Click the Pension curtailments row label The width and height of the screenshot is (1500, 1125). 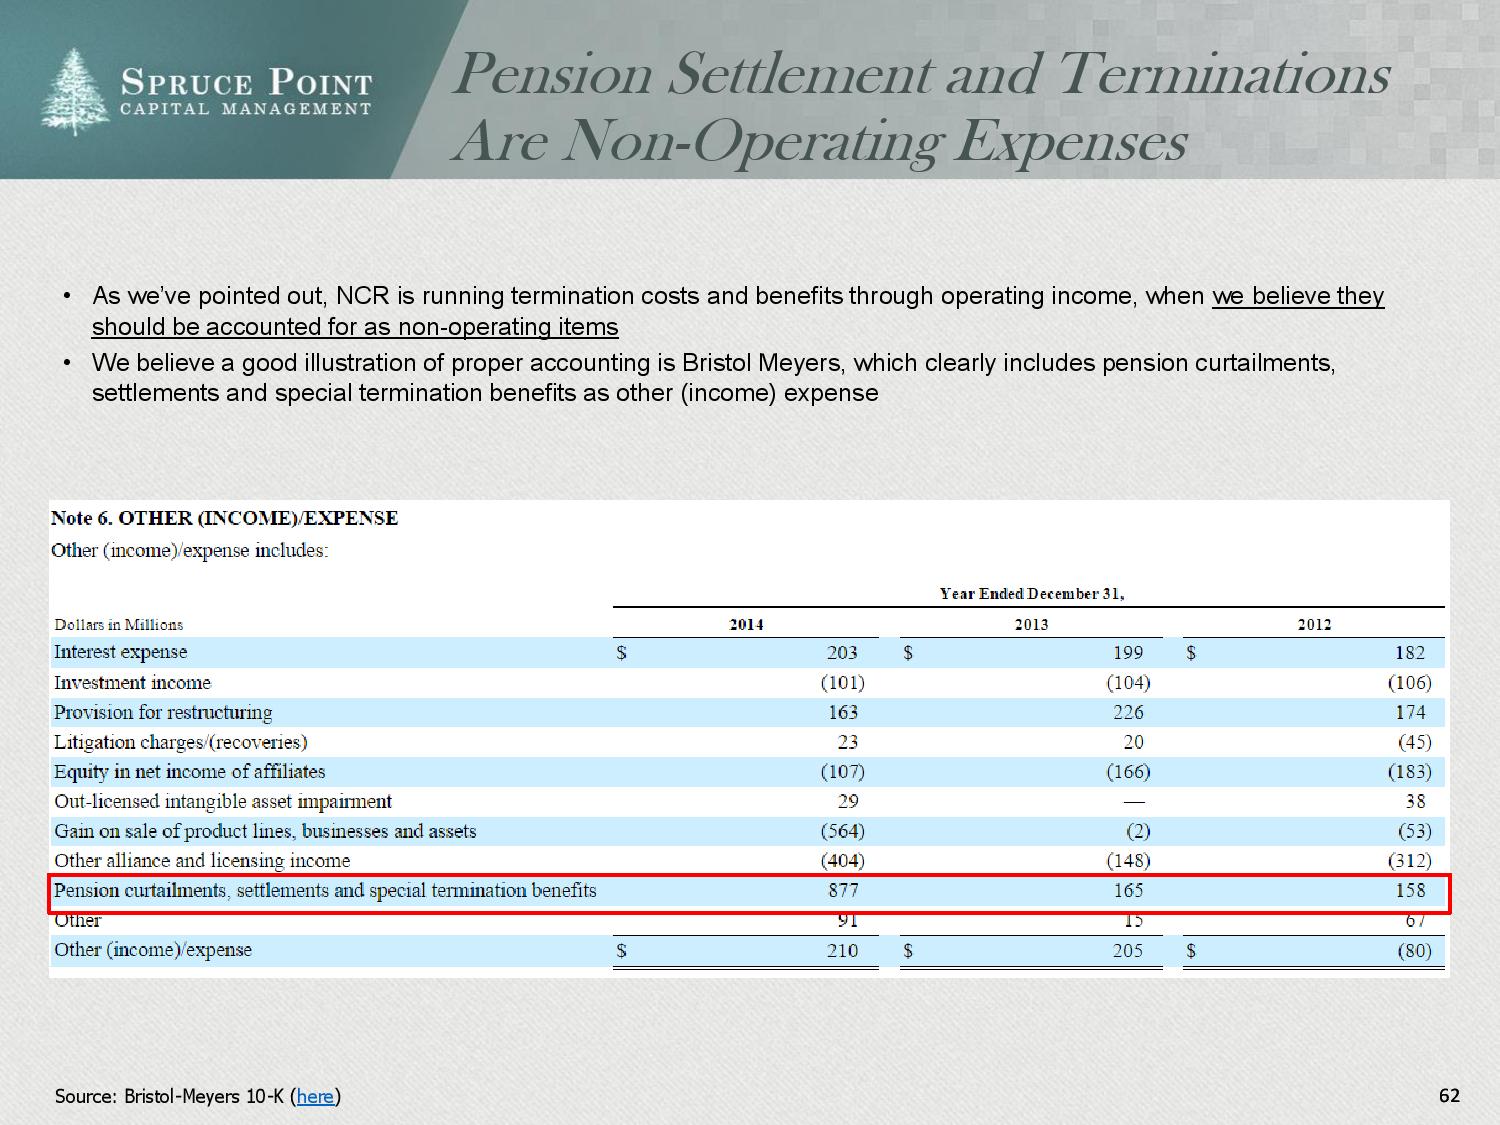point(325,890)
